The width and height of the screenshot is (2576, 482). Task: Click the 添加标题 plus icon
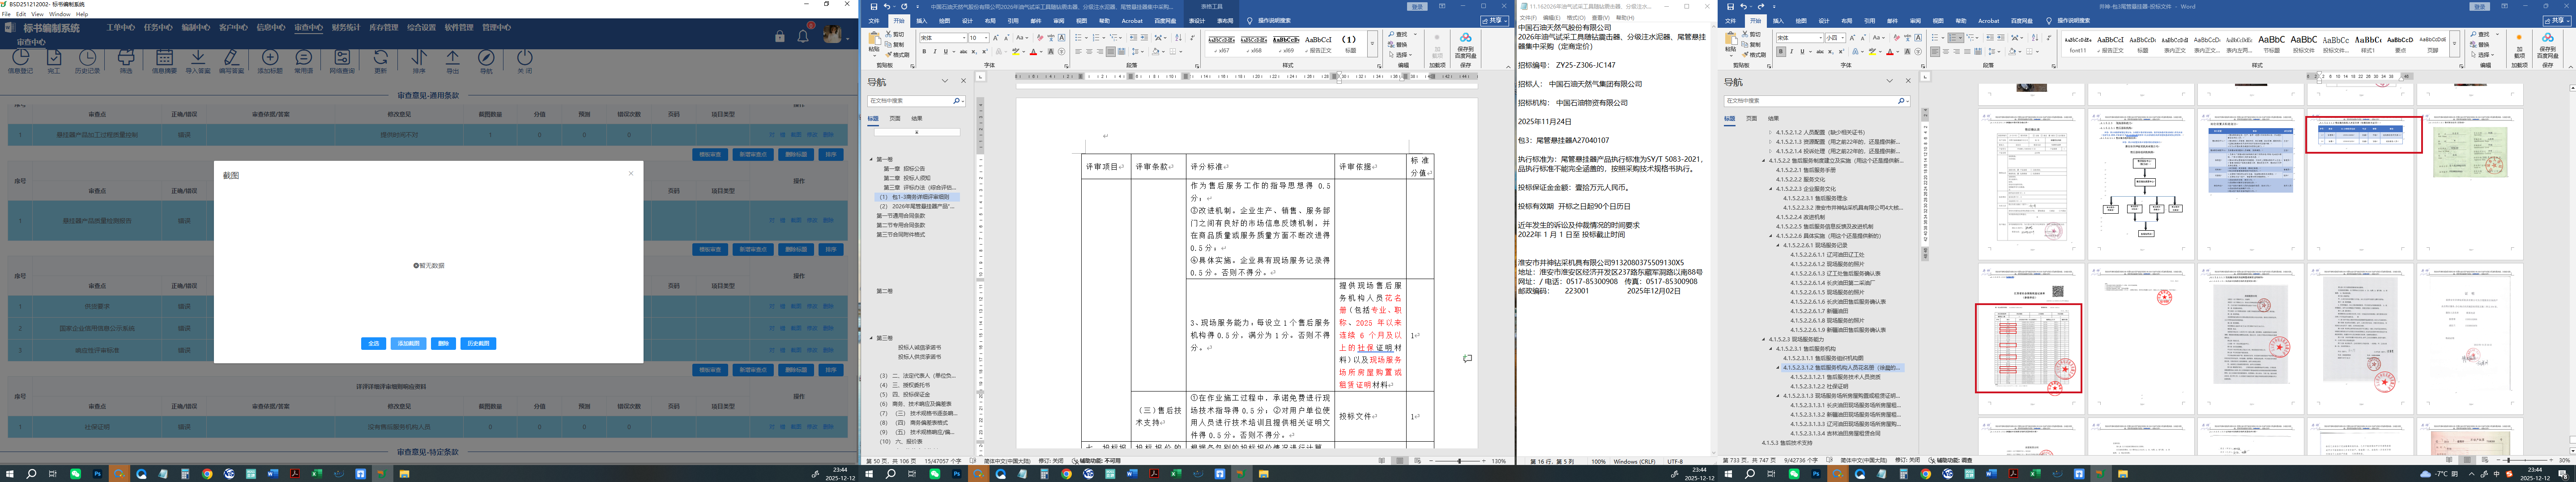(x=269, y=62)
